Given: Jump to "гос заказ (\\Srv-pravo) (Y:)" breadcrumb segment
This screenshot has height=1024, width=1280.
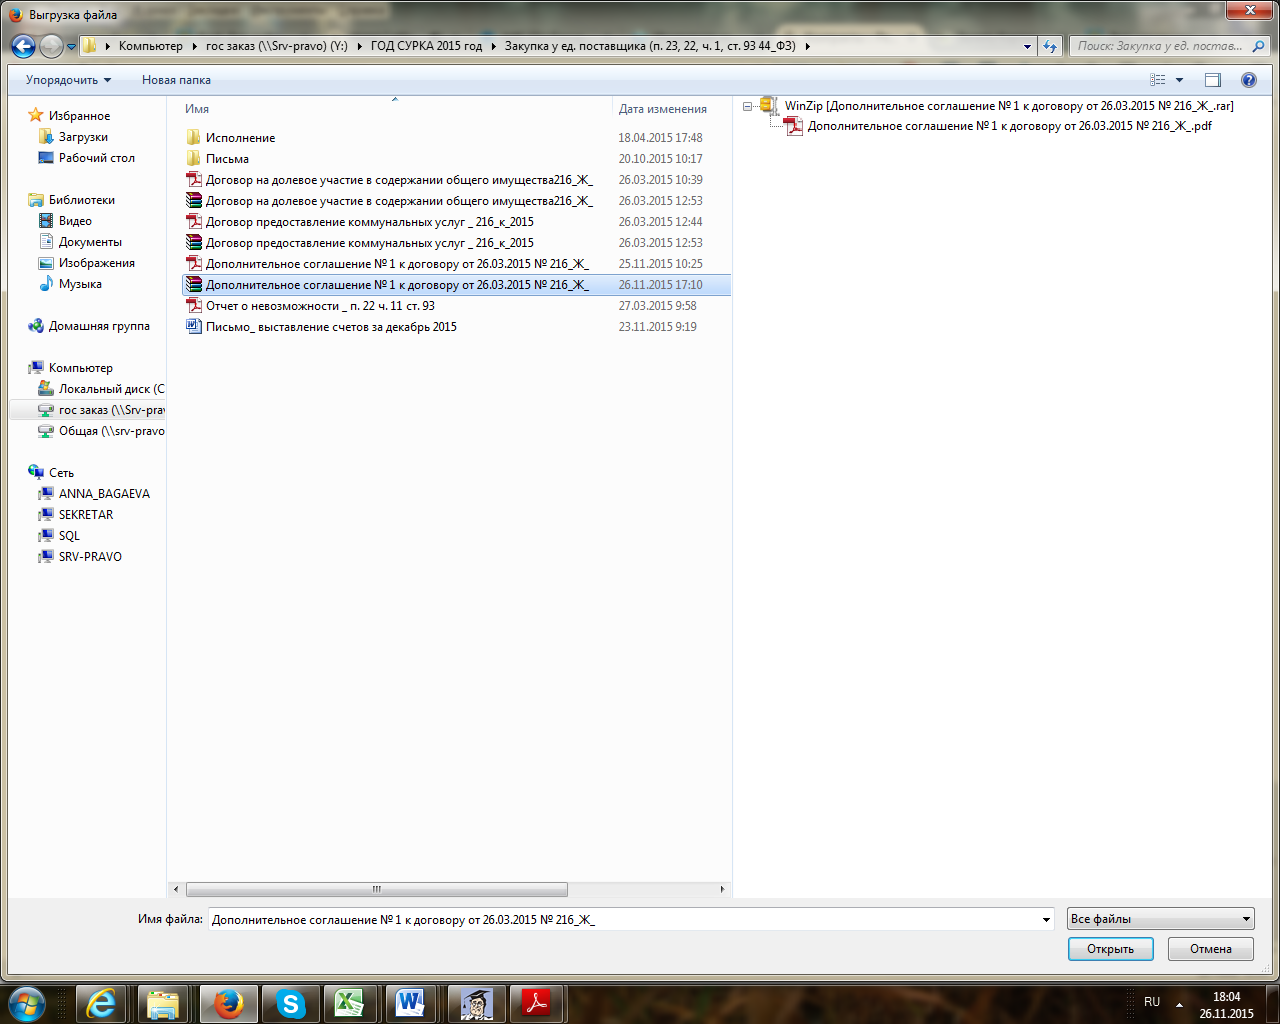Looking at the screenshot, I should (277, 46).
